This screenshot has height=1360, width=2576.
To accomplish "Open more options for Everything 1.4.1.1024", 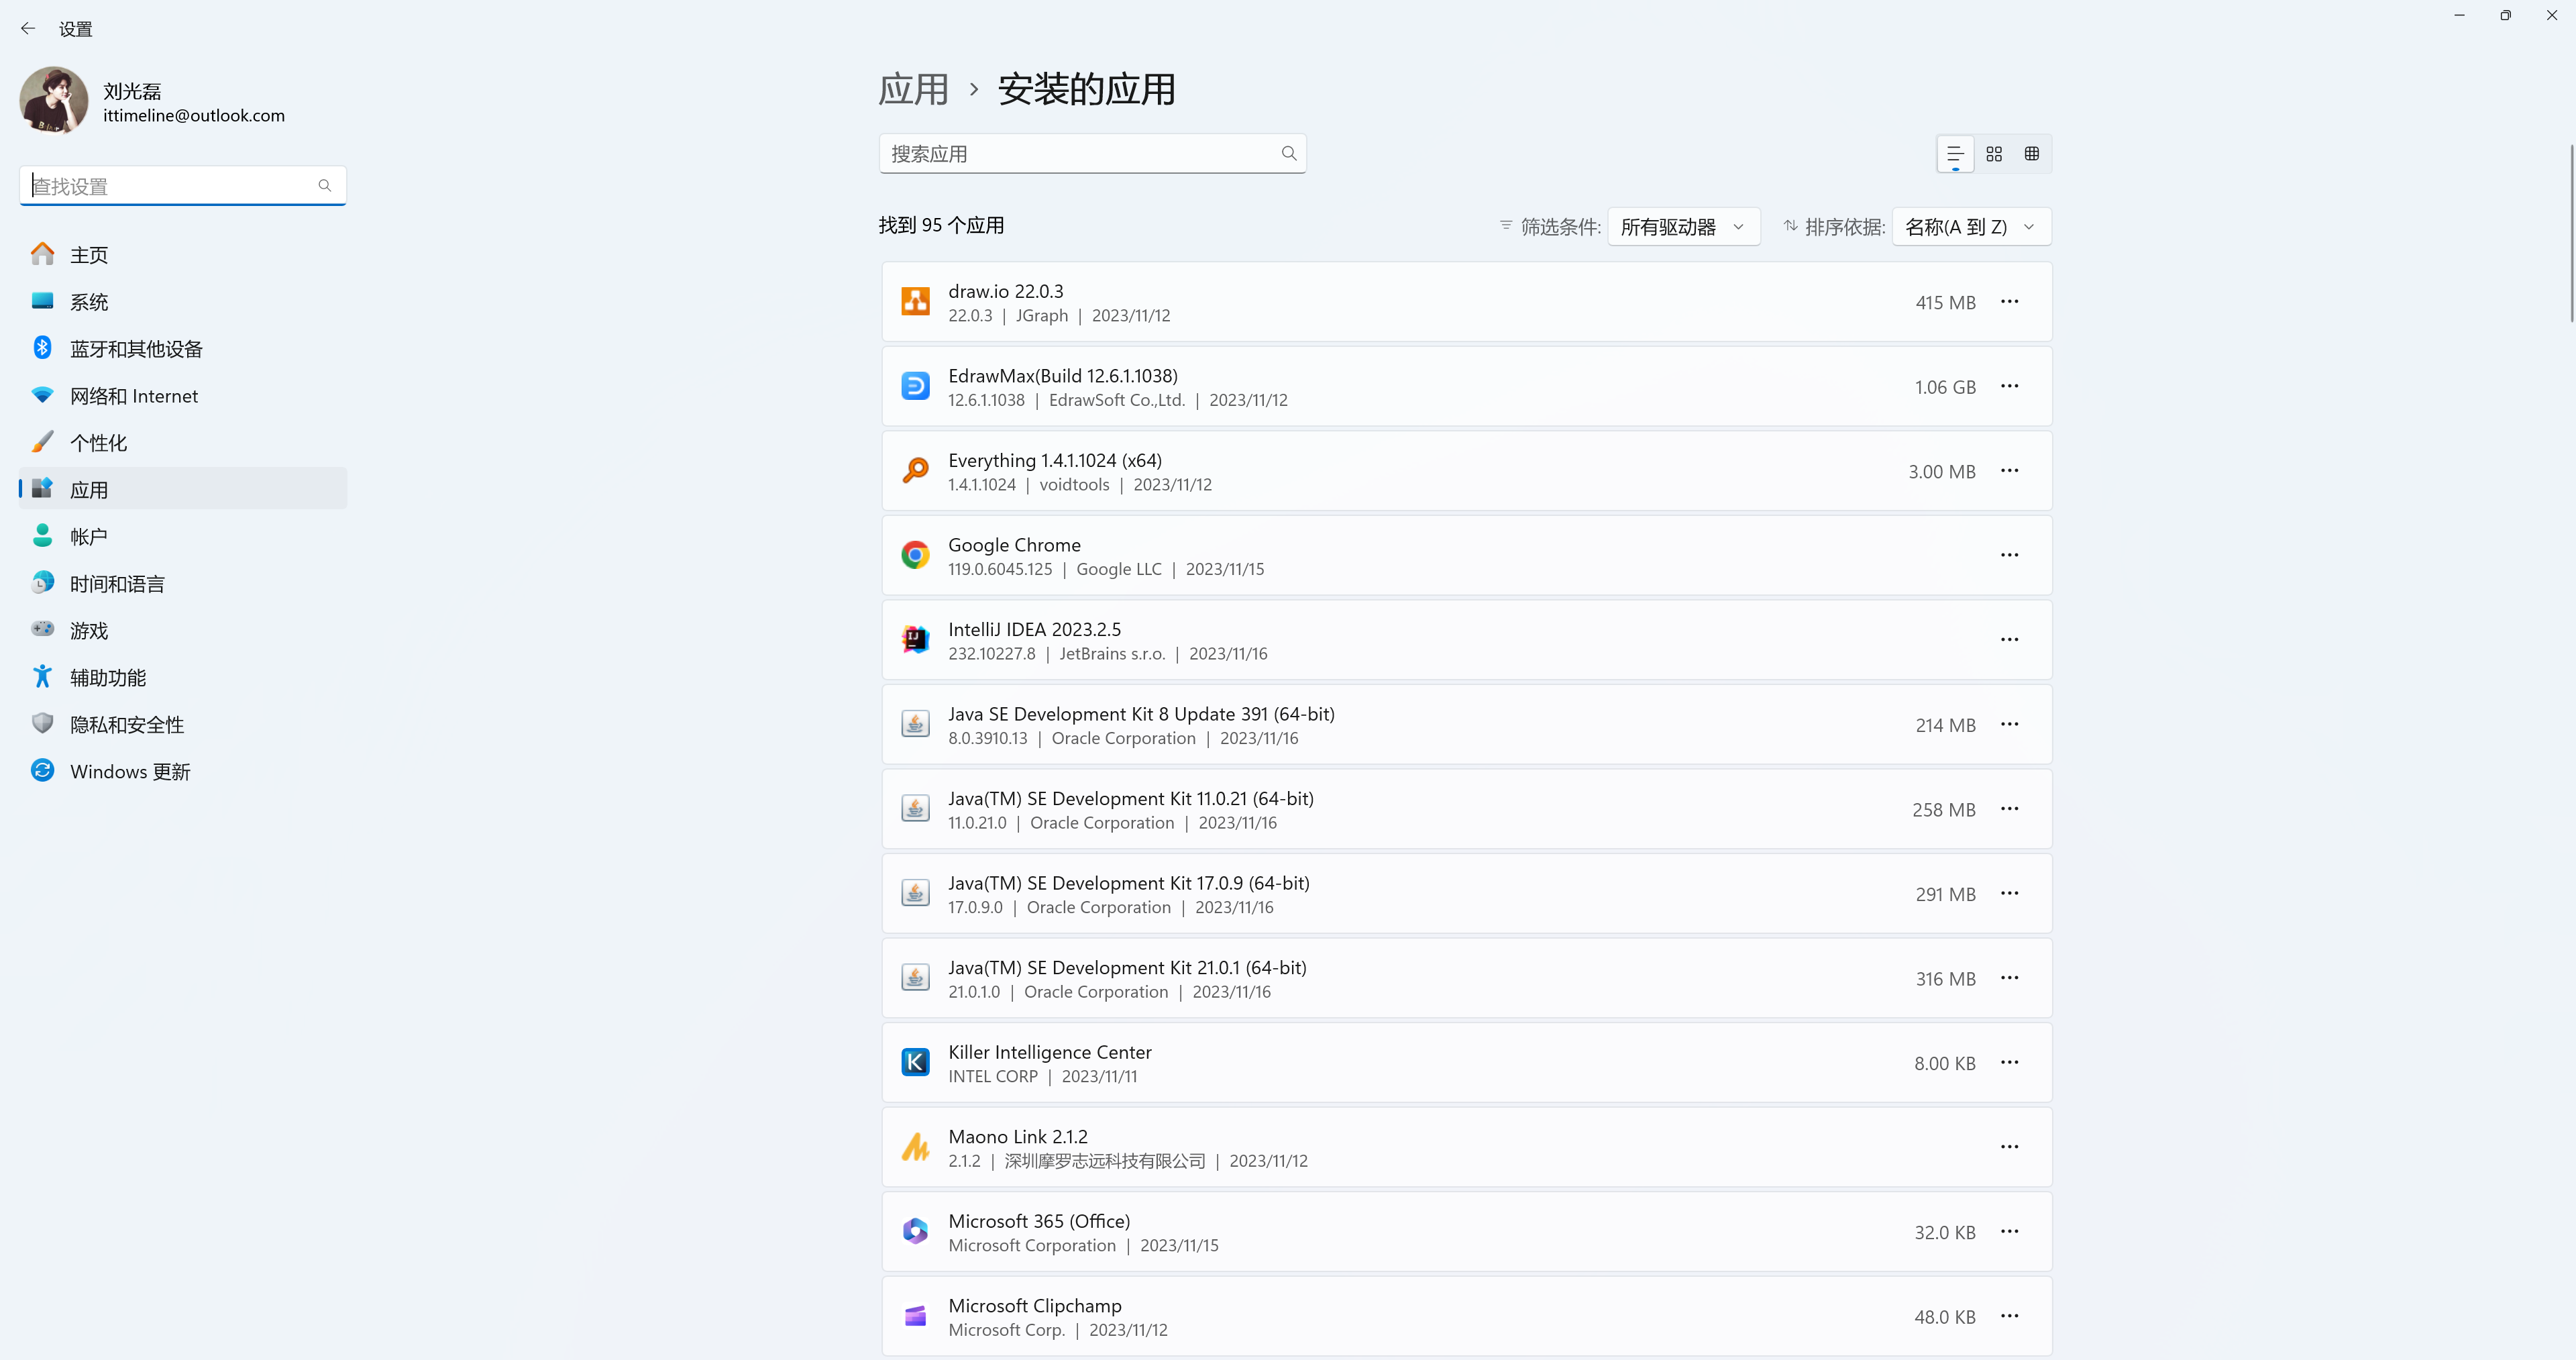I will click(x=2009, y=470).
